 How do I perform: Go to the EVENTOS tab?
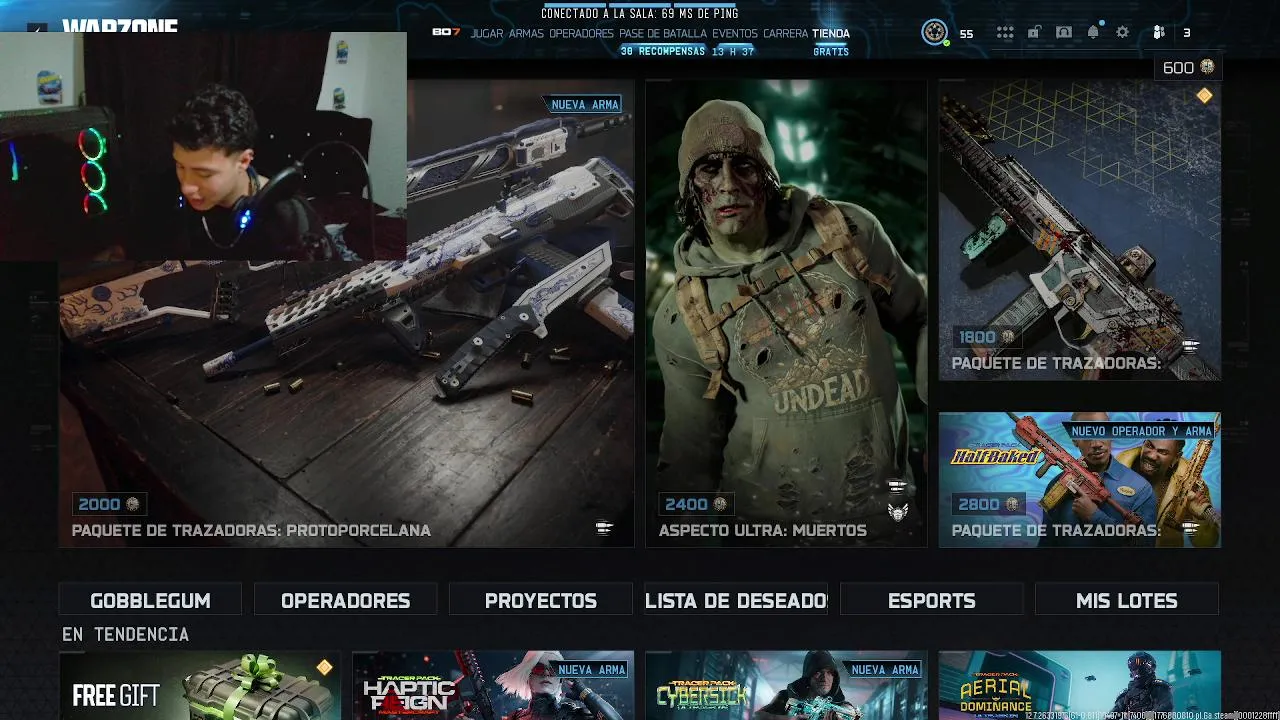click(x=735, y=33)
